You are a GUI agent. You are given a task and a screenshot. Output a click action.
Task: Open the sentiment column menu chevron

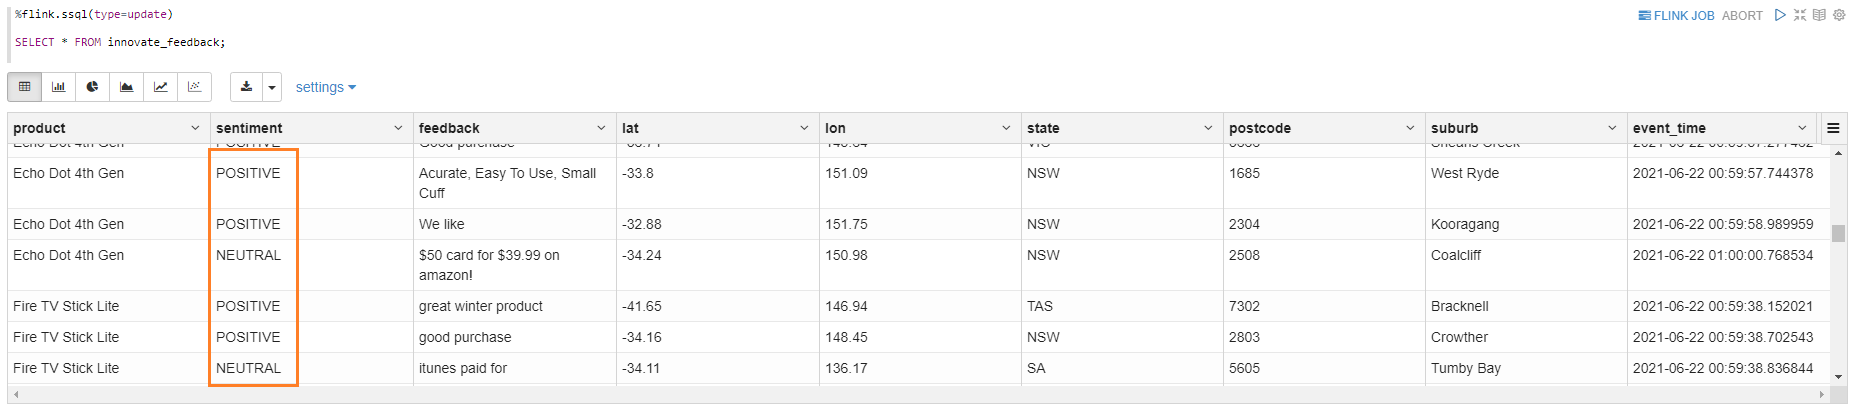(x=398, y=128)
